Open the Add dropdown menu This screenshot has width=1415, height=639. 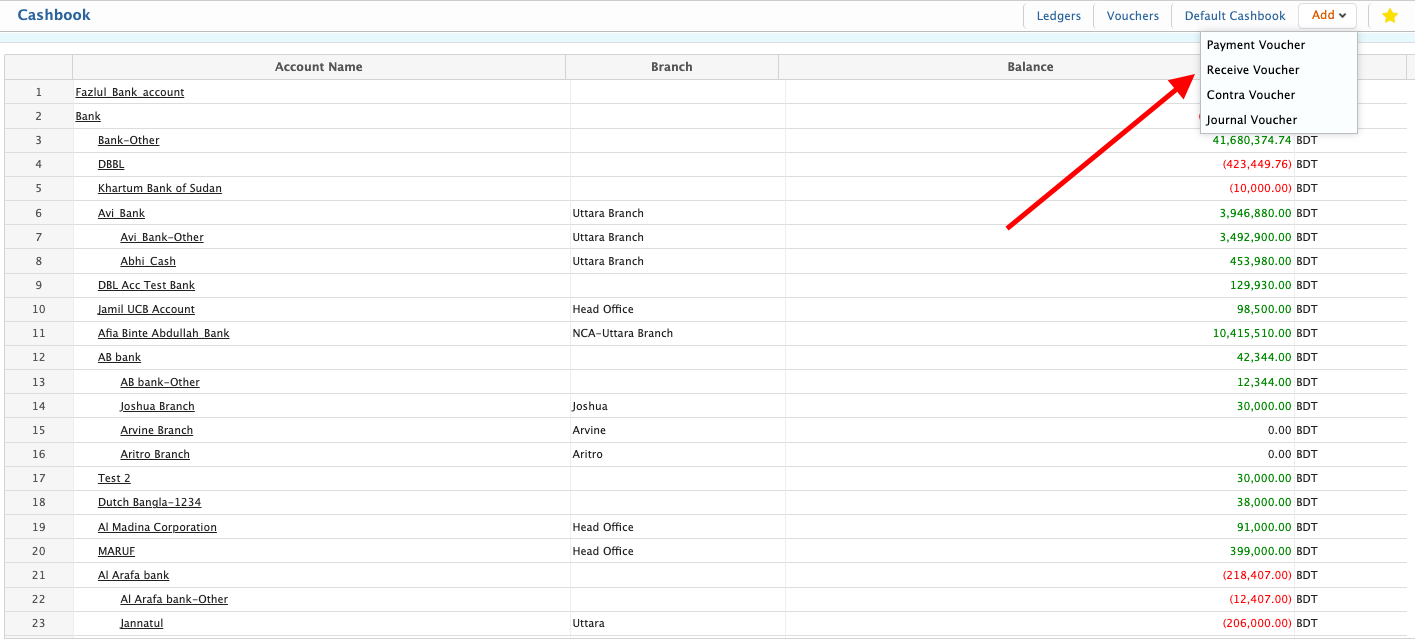coord(1328,16)
